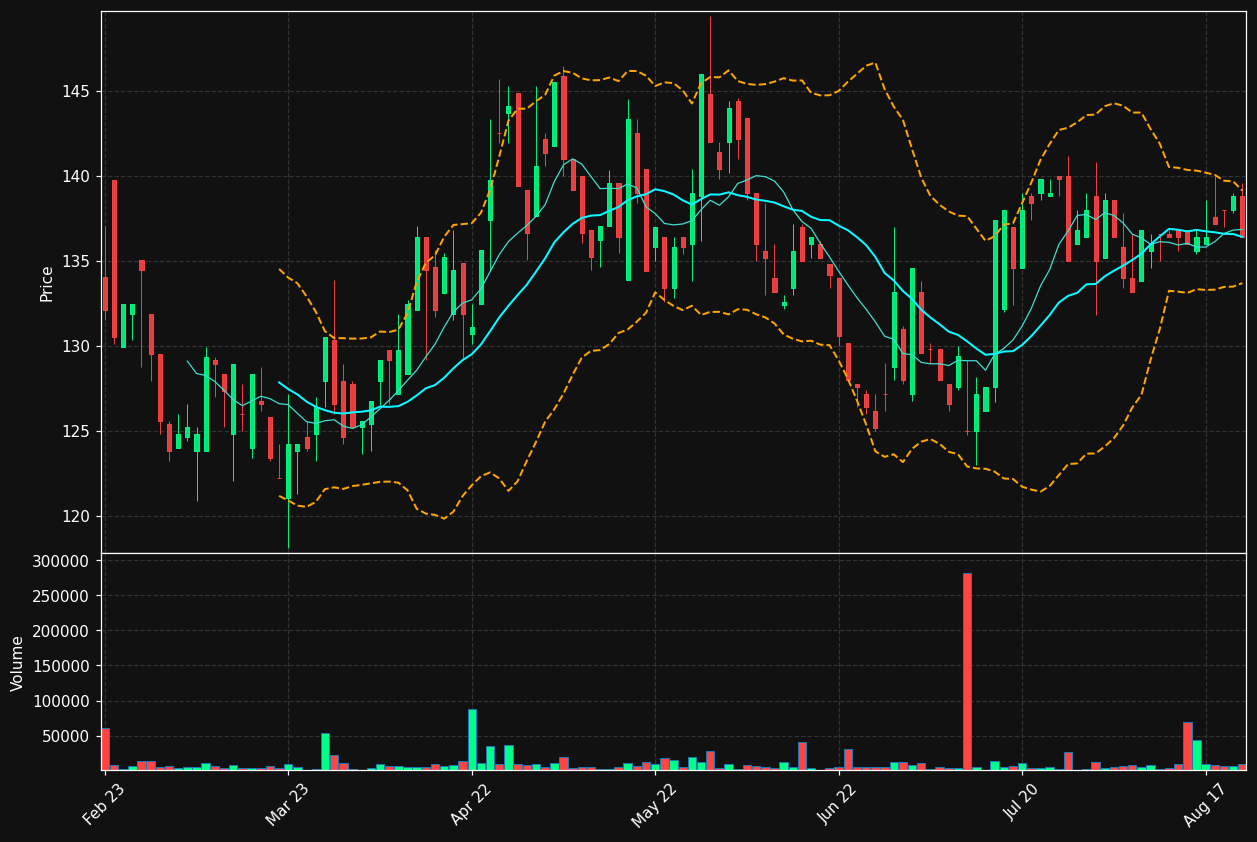The width and height of the screenshot is (1257, 842).
Task: Click the 'Jun 22' date label
Action: [x=838, y=804]
